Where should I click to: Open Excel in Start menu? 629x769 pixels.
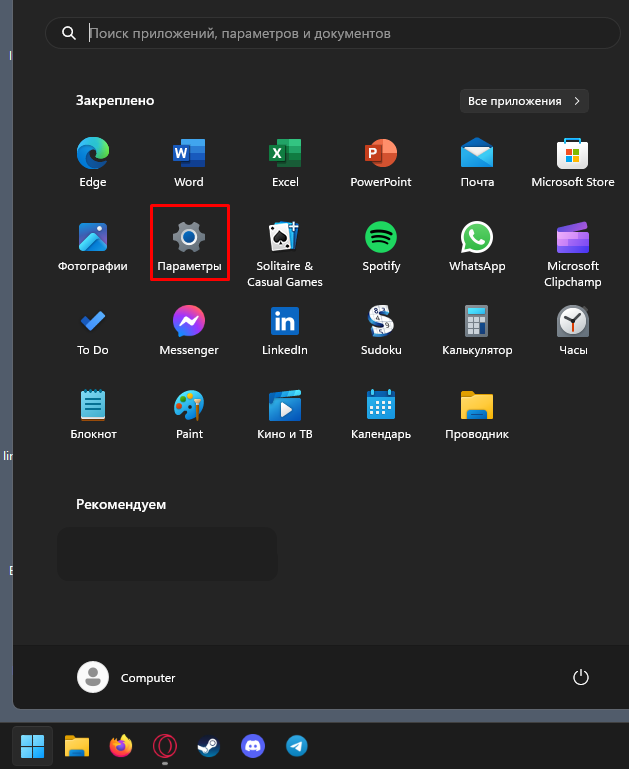(285, 163)
